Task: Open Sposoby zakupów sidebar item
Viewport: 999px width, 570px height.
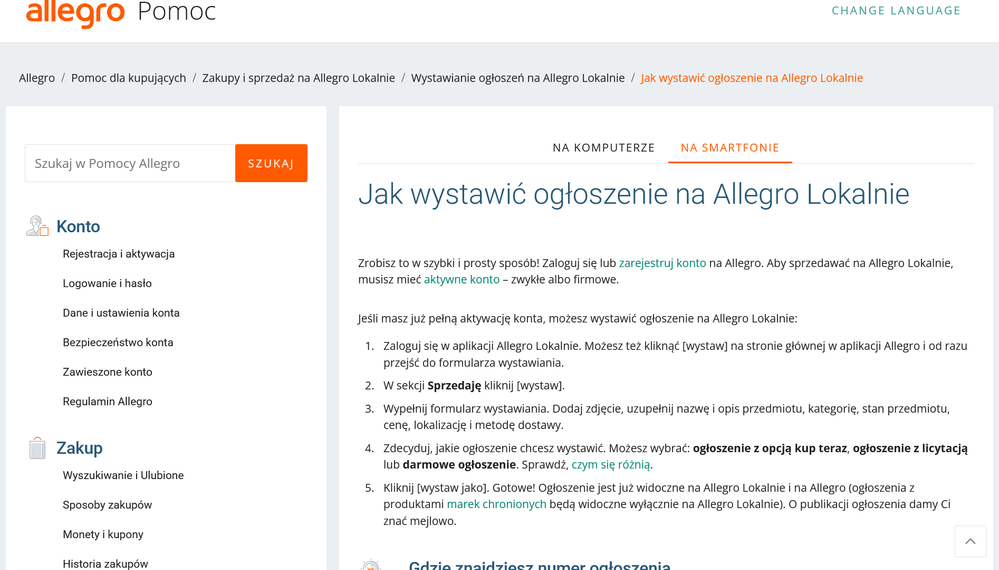Action: pyautogui.click(x=107, y=505)
